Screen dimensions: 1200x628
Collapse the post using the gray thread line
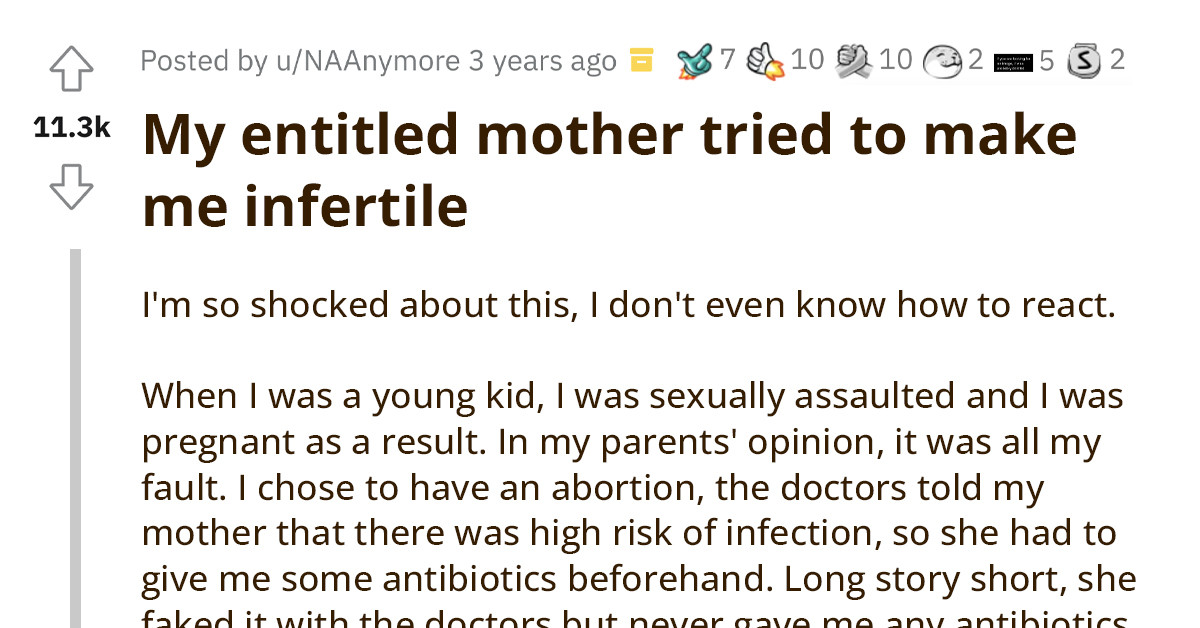(x=76, y=430)
